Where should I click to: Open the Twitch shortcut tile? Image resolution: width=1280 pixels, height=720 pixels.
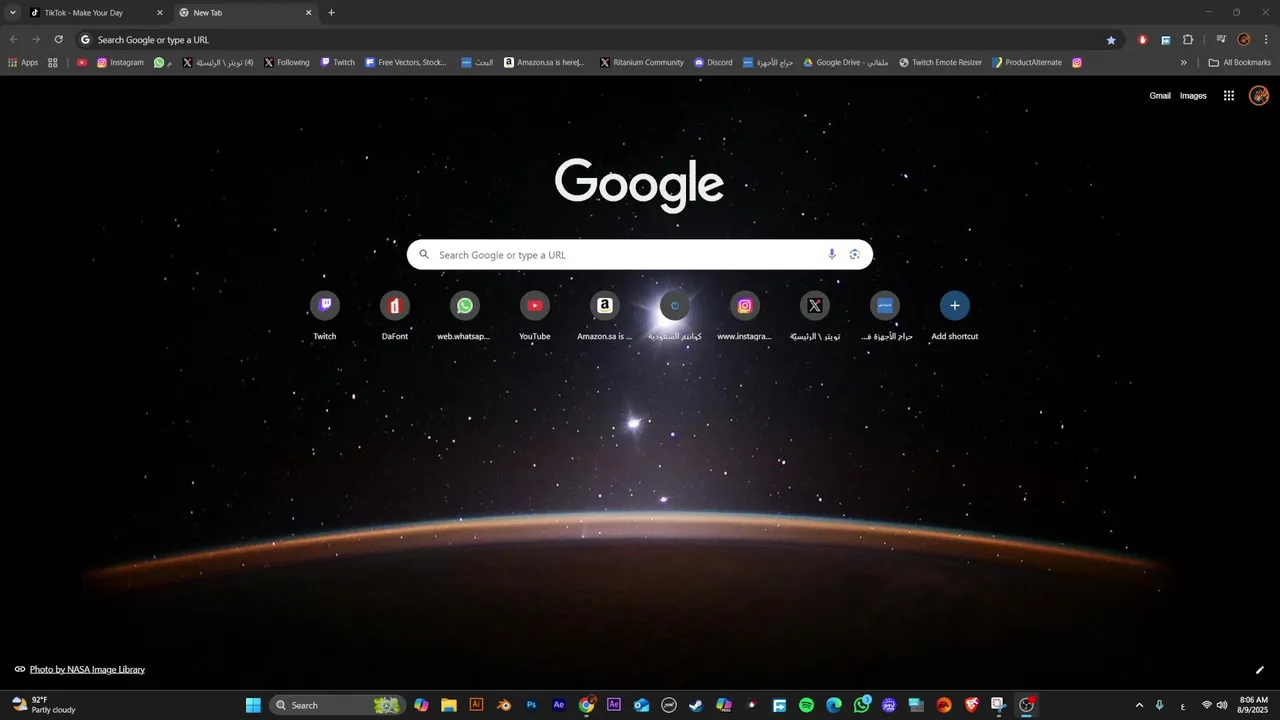(325, 316)
